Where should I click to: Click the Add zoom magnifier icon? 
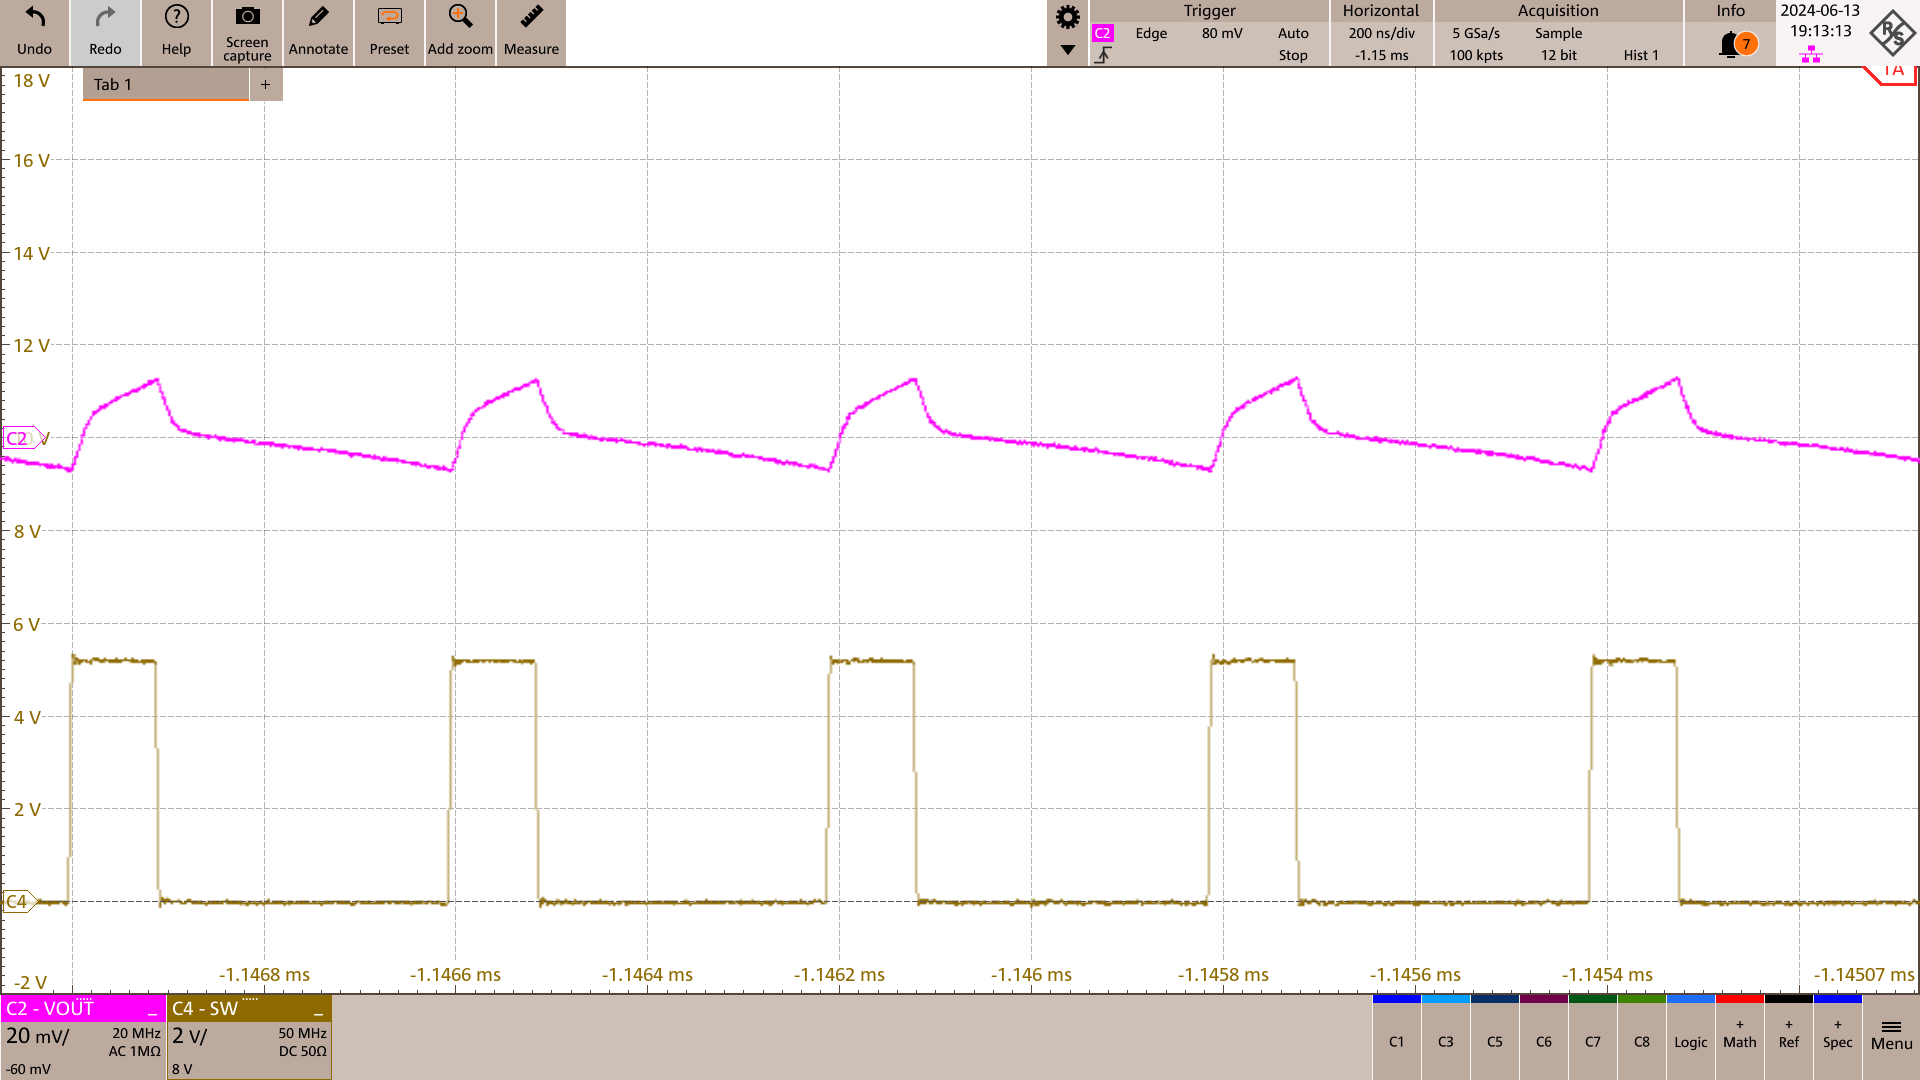(460, 17)
